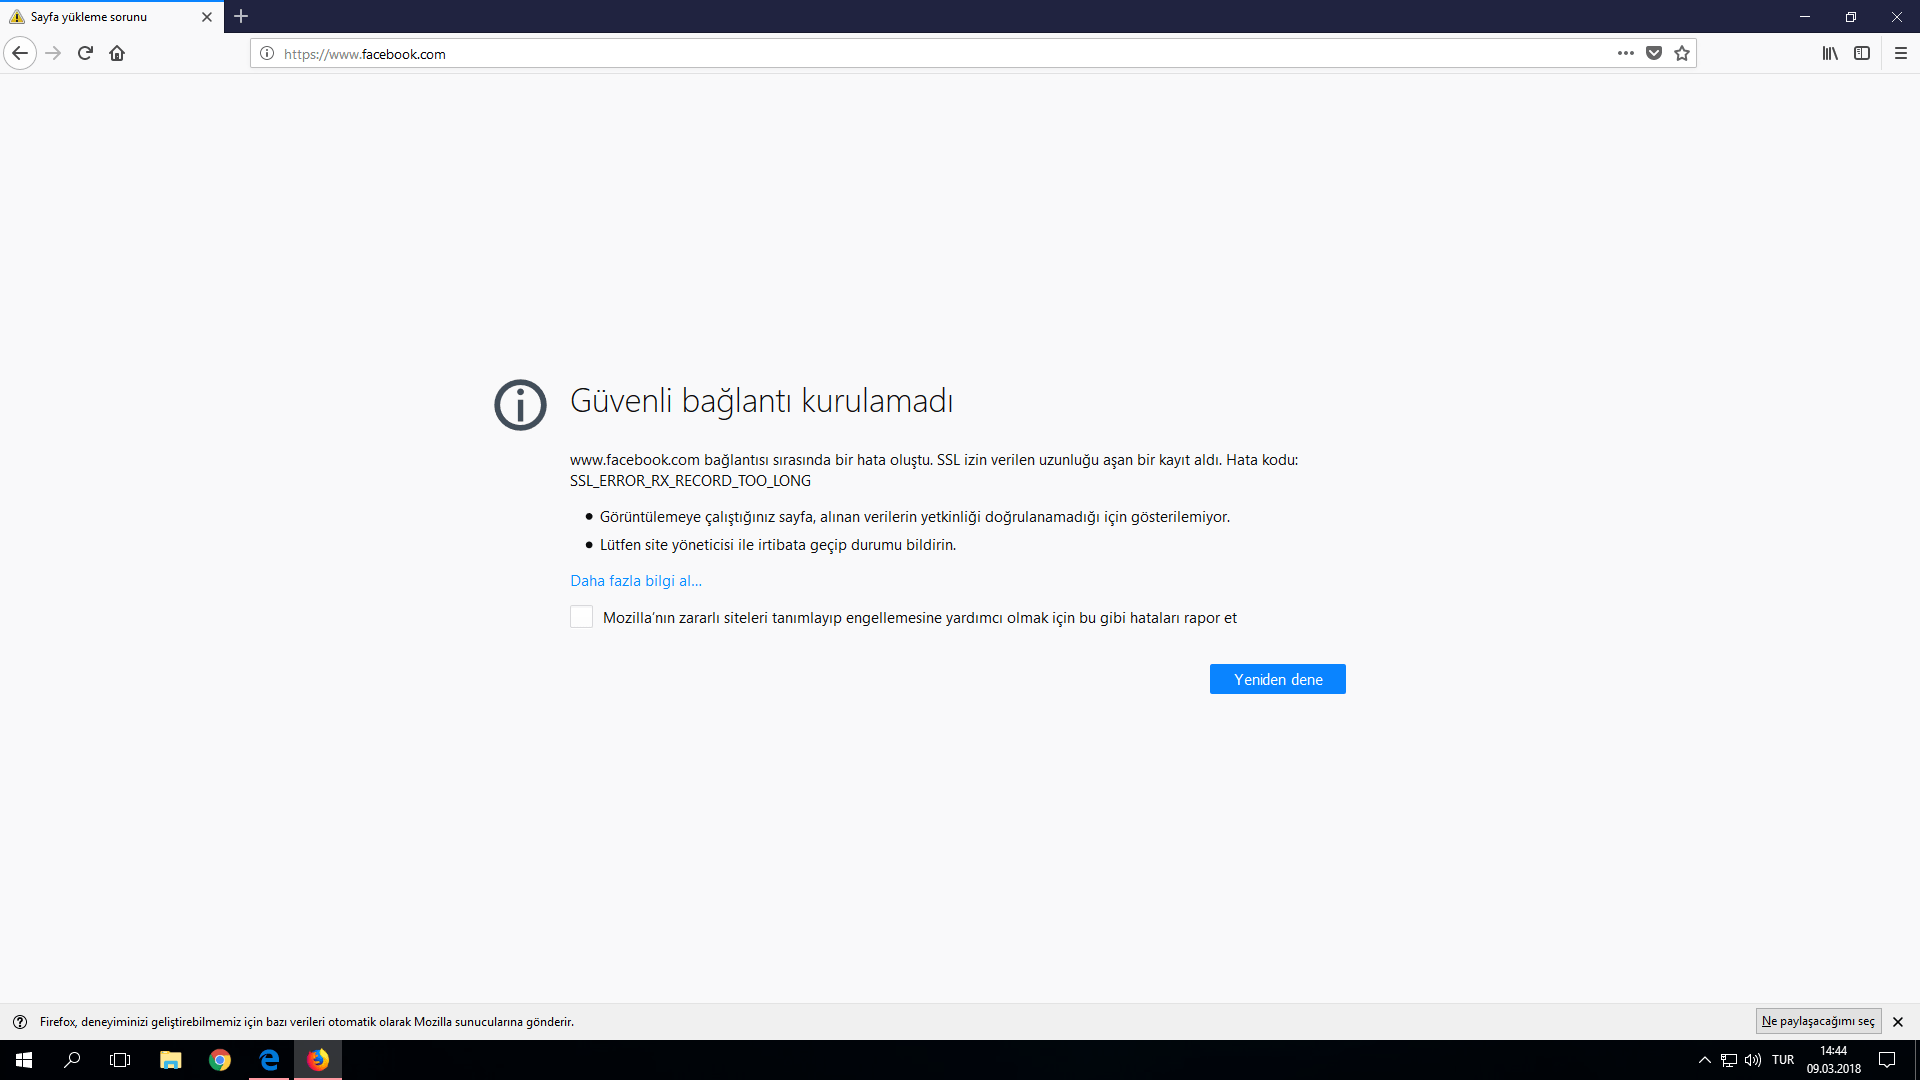Click the Yeniden dene button

point(1277,679)
